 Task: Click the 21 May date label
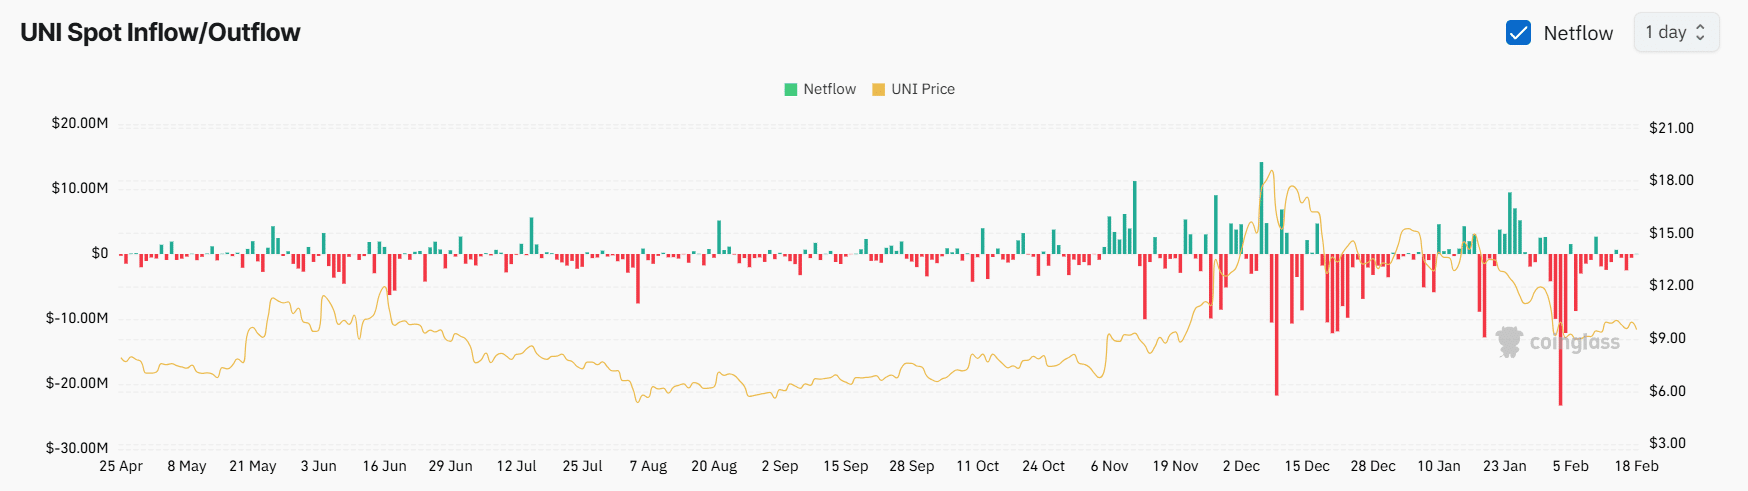click(x=253, y=466)
